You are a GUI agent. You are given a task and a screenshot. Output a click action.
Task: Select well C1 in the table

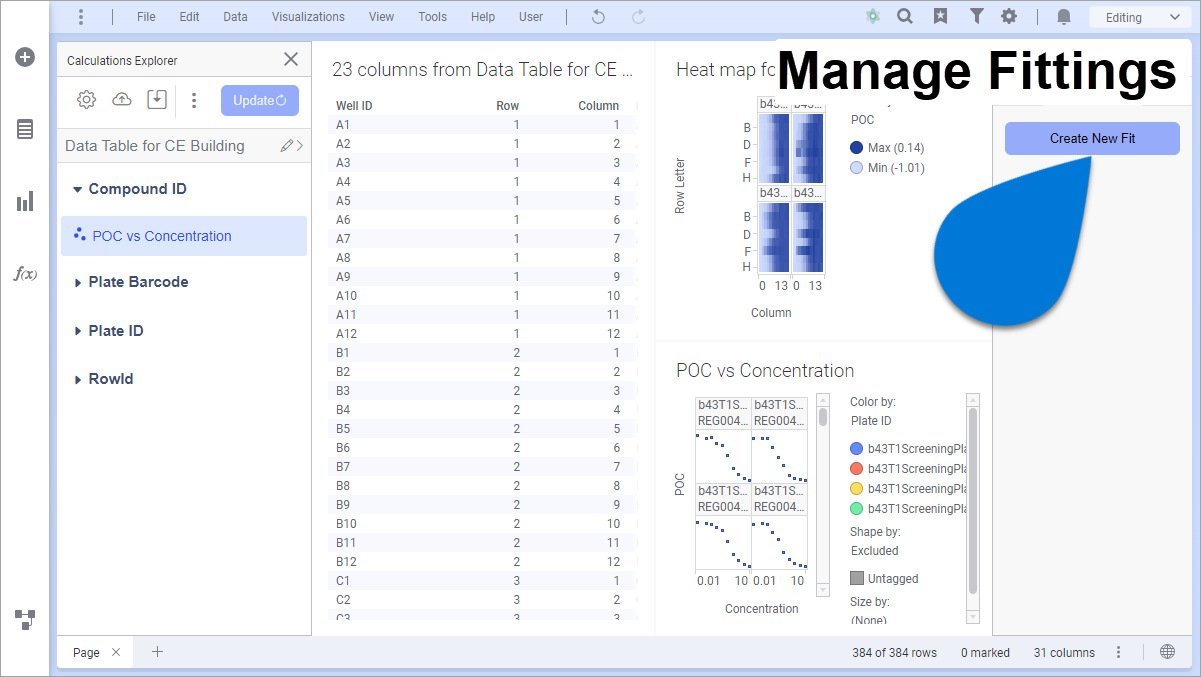tap(343, 581)
